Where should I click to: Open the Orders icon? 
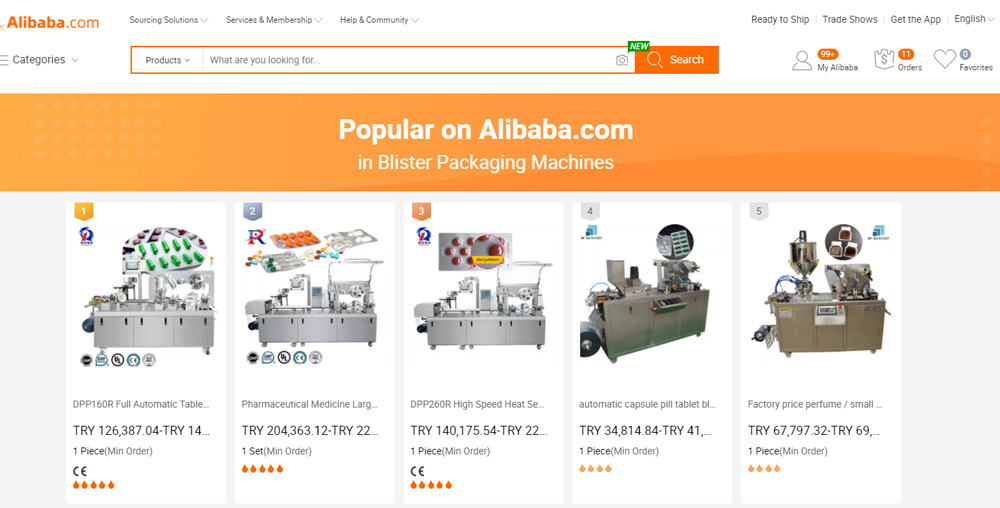(884, 59)
